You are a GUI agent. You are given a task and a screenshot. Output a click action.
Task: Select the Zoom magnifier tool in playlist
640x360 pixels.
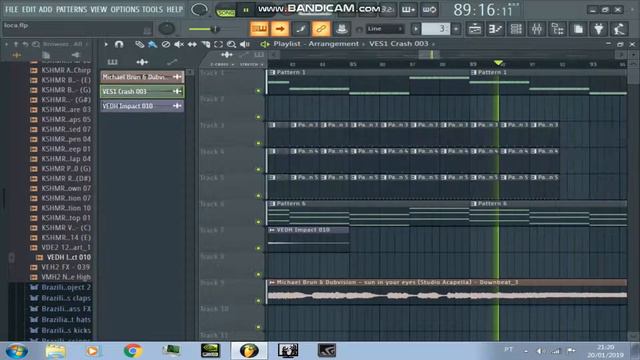pos(231,44)
